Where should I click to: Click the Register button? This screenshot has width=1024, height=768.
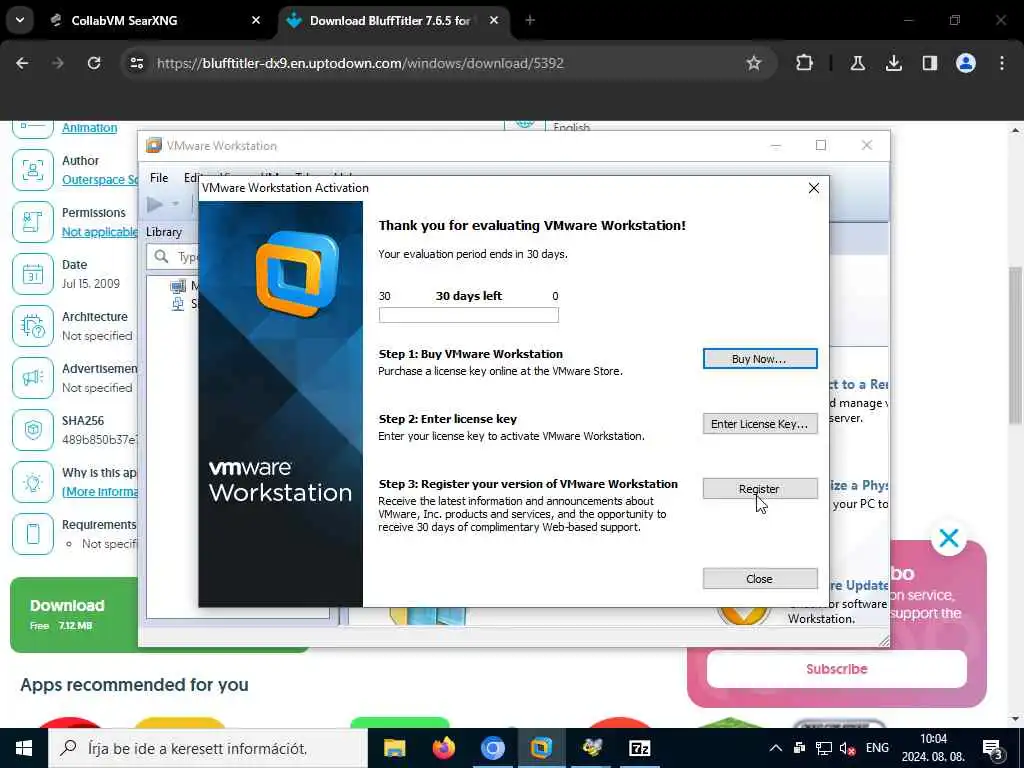tap(760, 488)
